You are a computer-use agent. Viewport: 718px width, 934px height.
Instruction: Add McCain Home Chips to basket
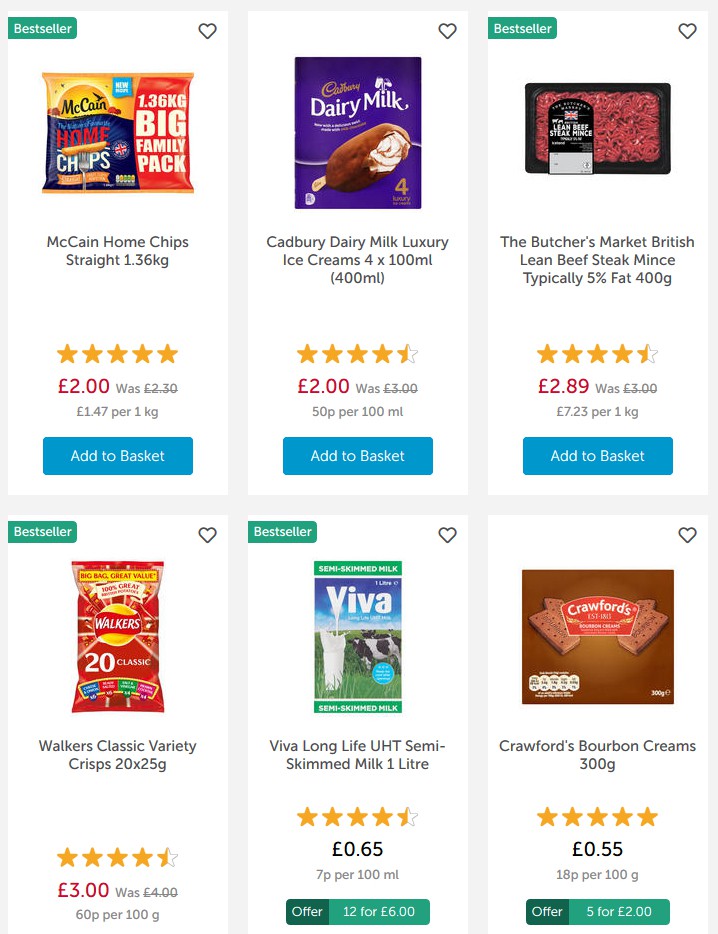click(x=118, y=456)
